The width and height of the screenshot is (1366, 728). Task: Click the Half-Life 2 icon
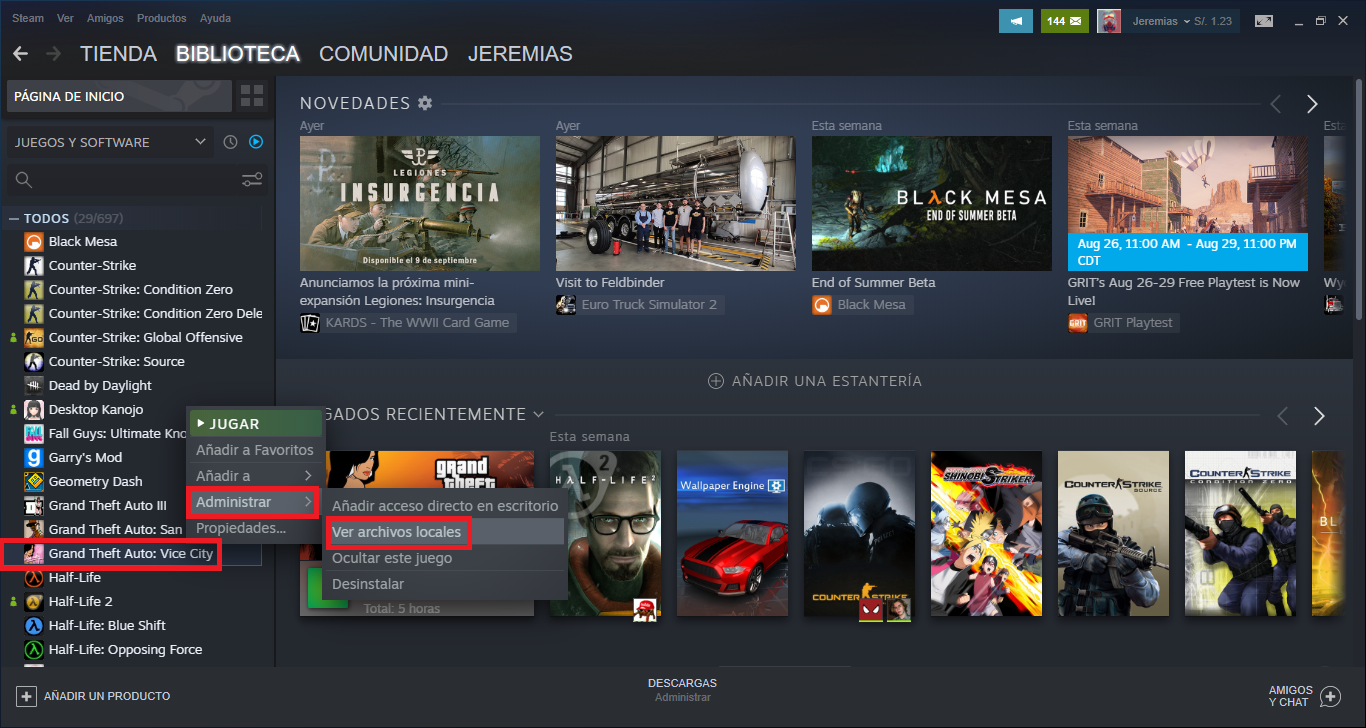[x=34, y=601]
